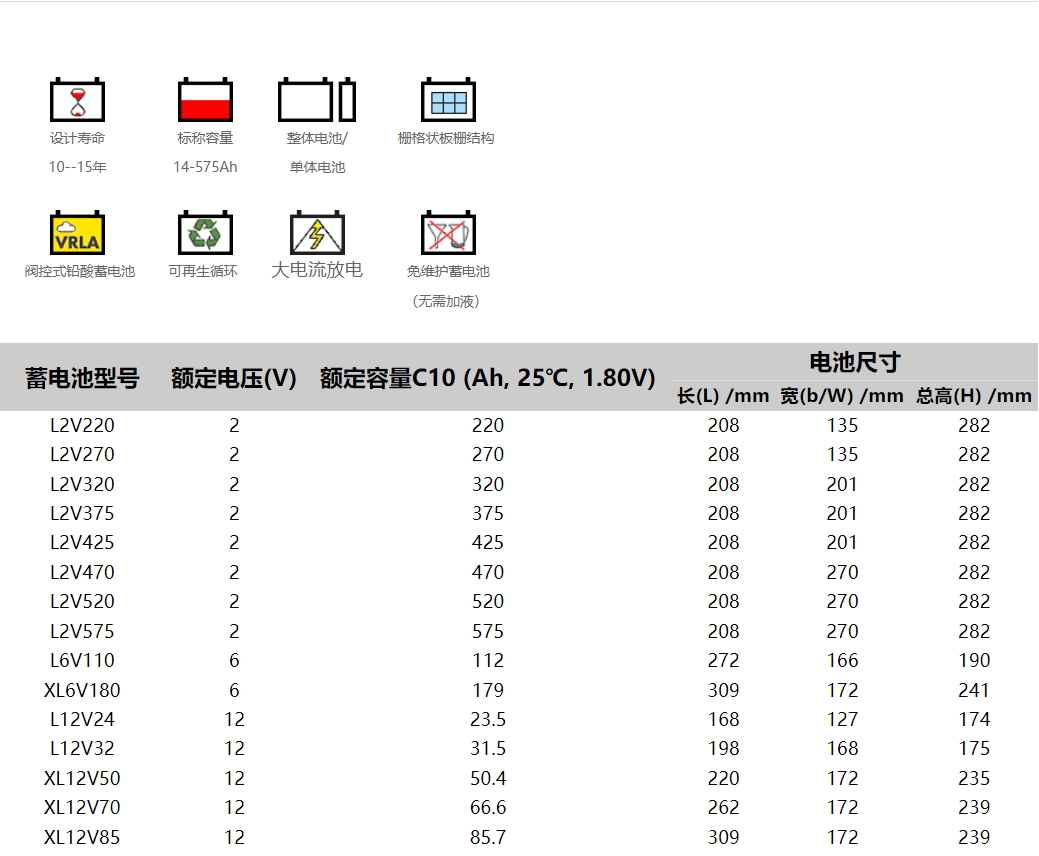Click the text 14-575Ah

pos(205,167)
